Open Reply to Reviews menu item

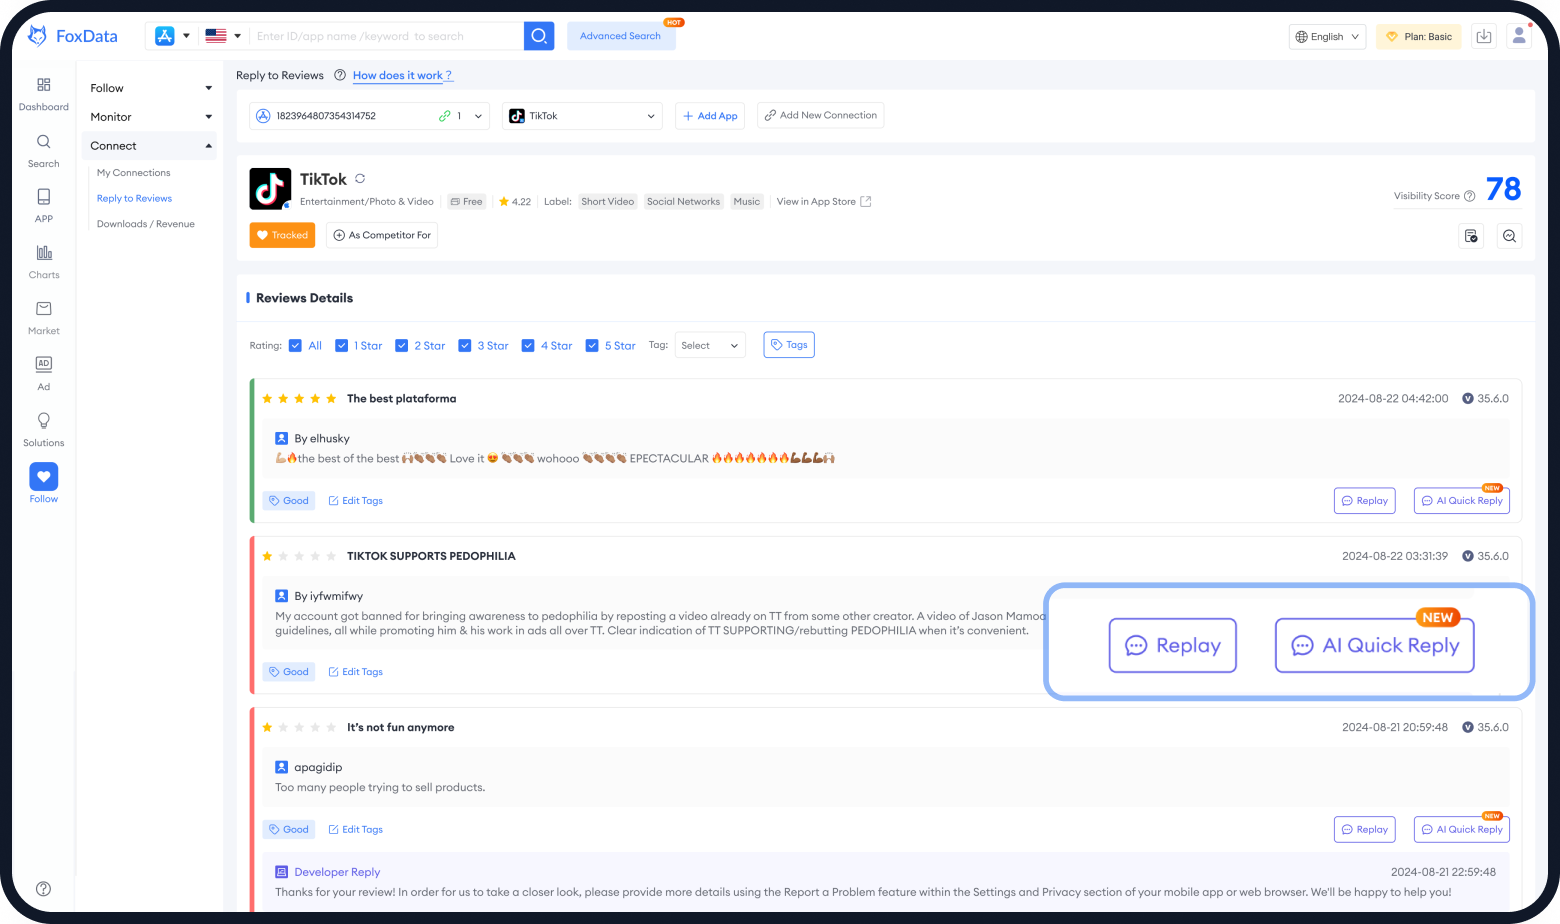click(134, 199)
